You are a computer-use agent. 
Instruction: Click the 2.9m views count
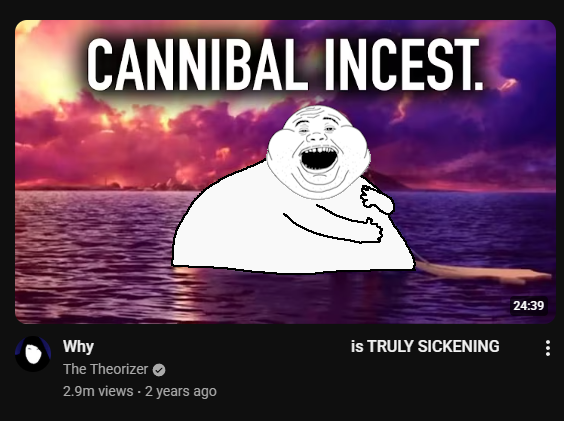click(x=98, y=391)
